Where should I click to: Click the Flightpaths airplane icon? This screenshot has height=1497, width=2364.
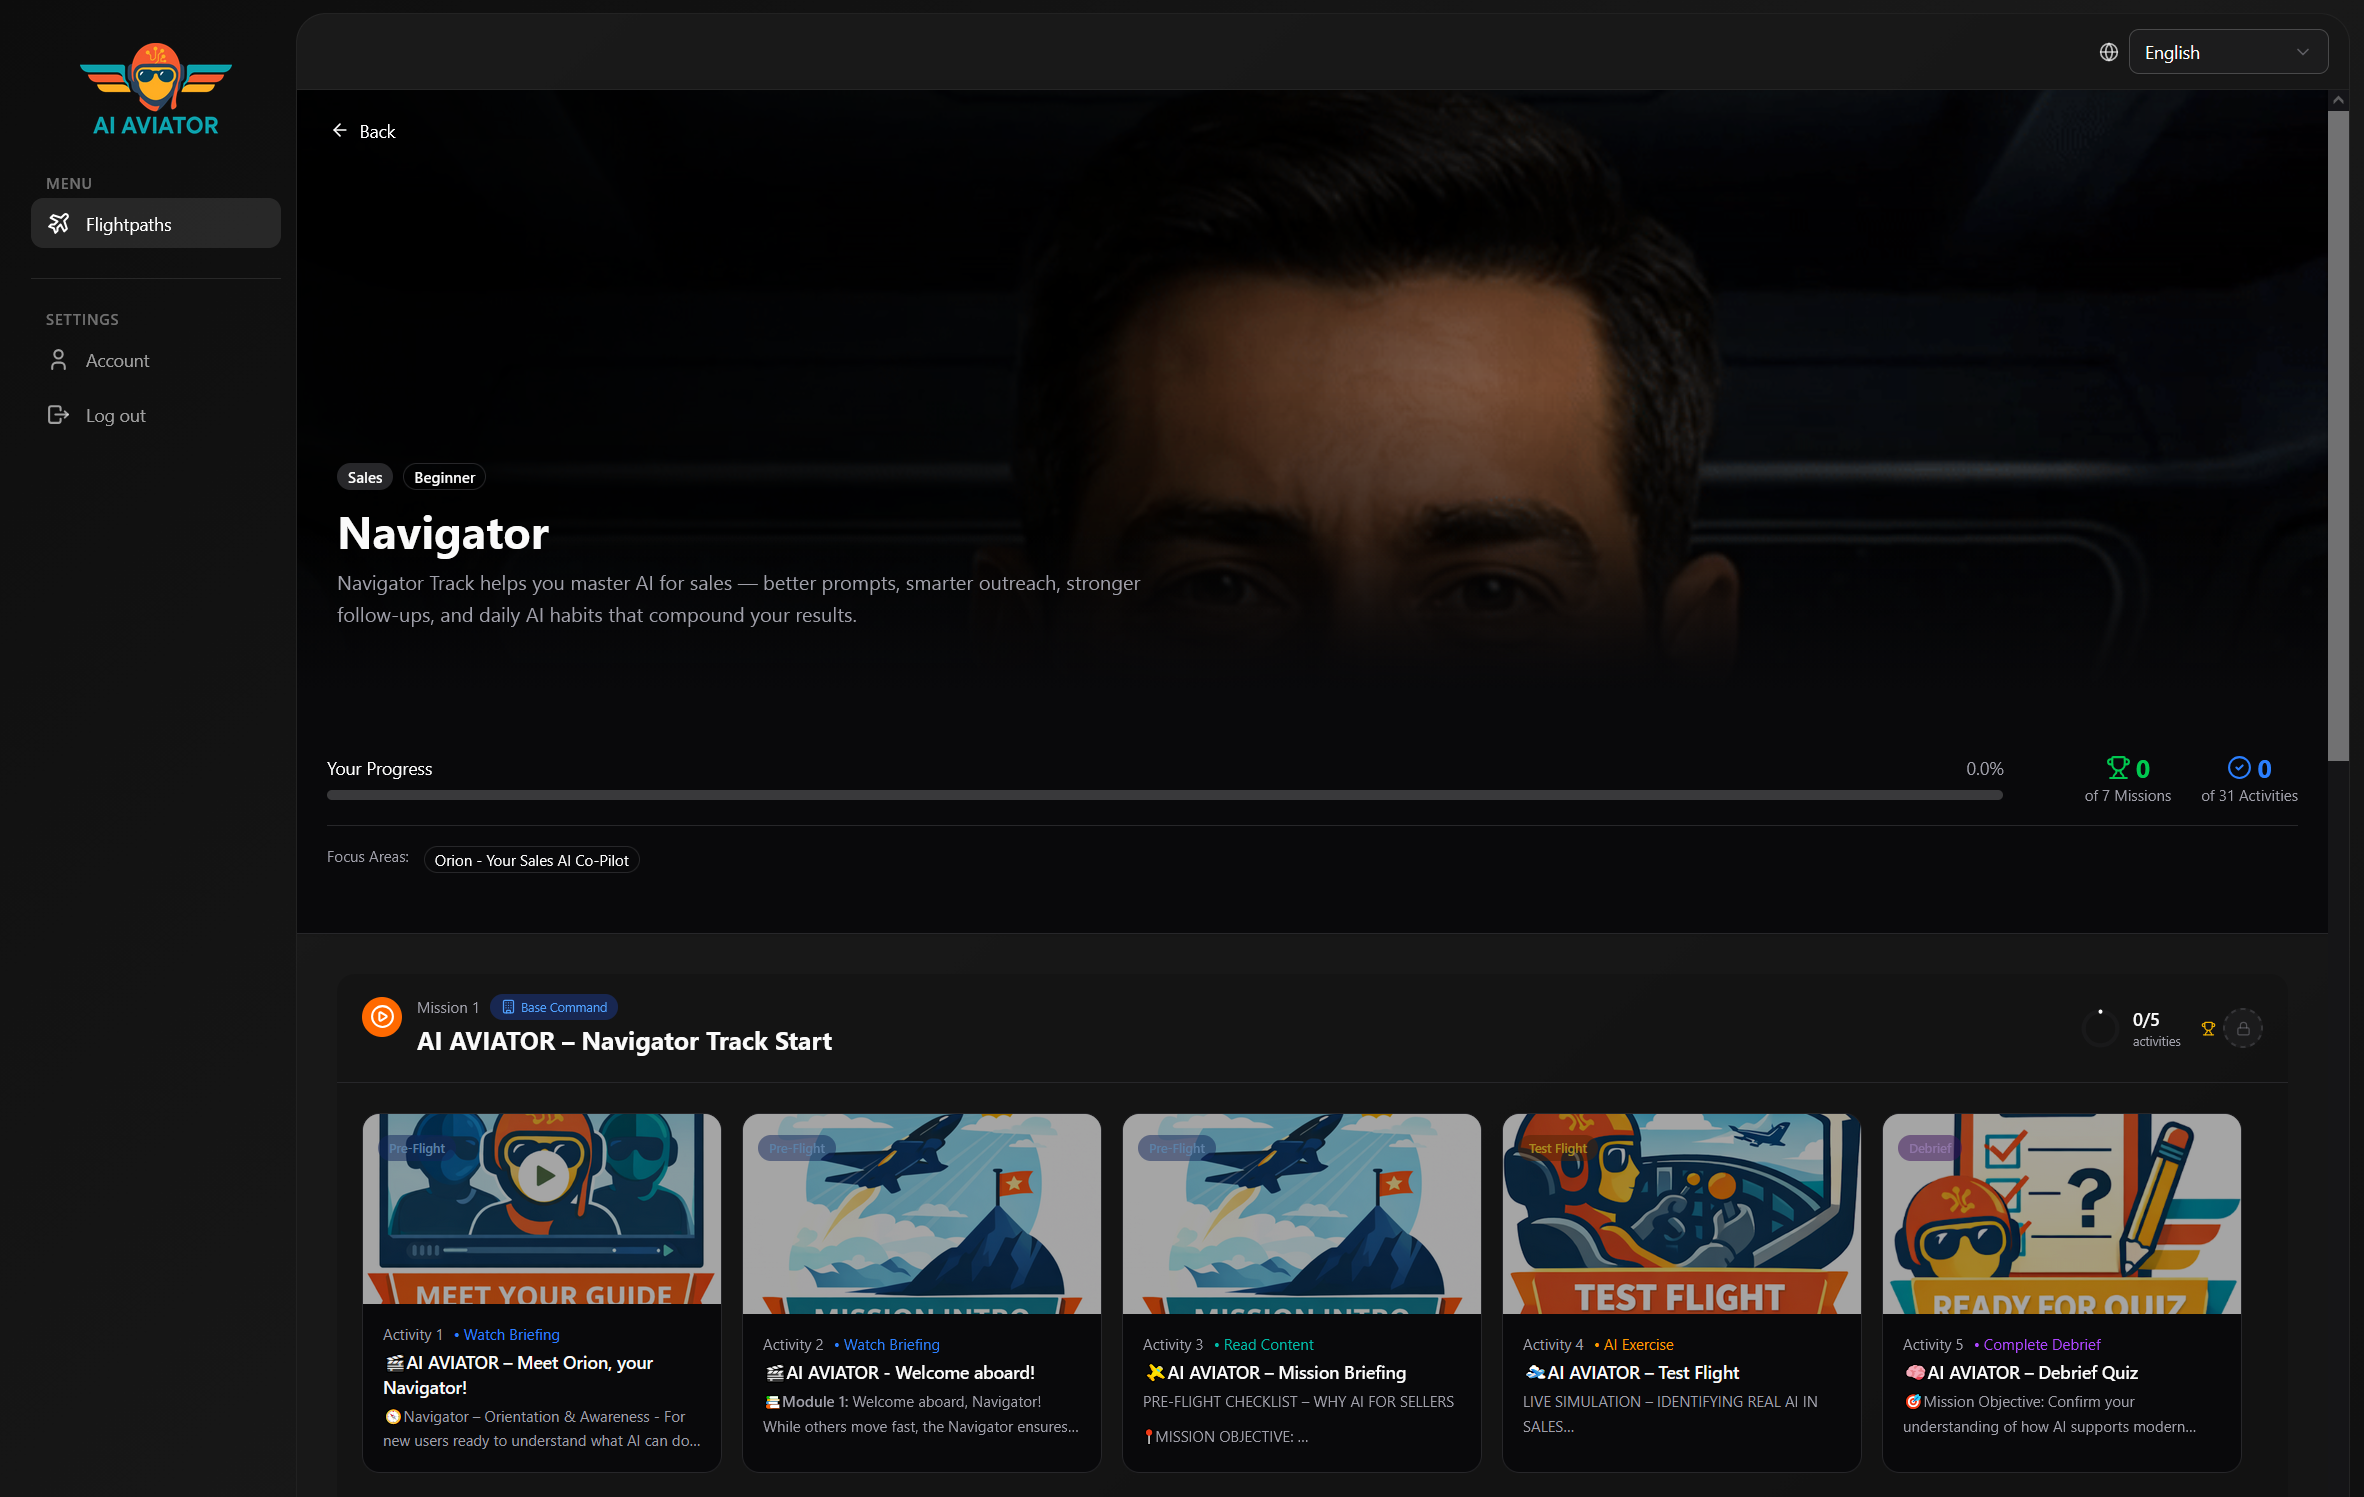pyautogui.click(x=59, y=223)
